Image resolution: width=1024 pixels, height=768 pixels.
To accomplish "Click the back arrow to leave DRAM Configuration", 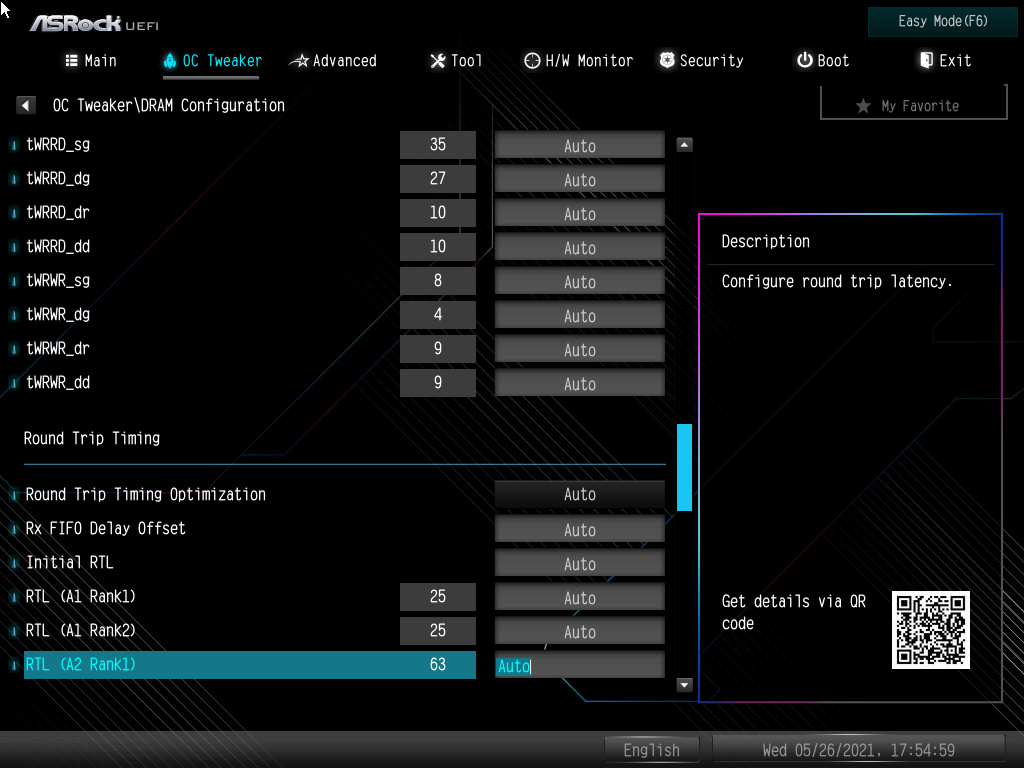I will [x=25, y=104].
